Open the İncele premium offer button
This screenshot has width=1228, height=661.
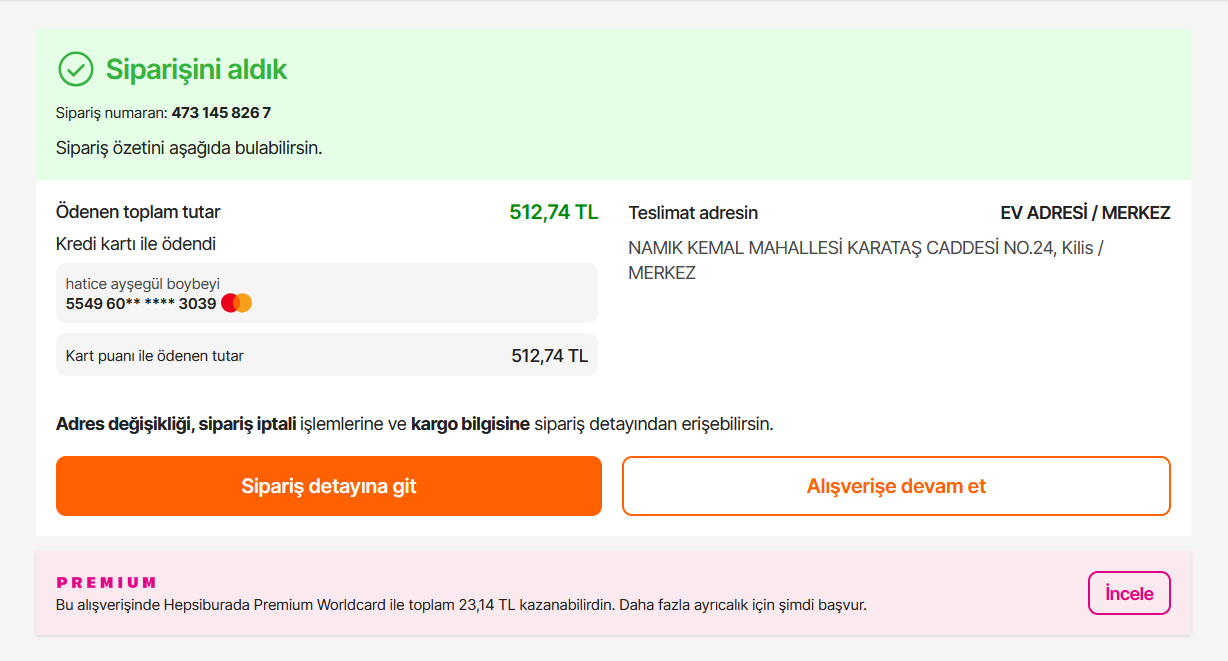(1129, 593)
